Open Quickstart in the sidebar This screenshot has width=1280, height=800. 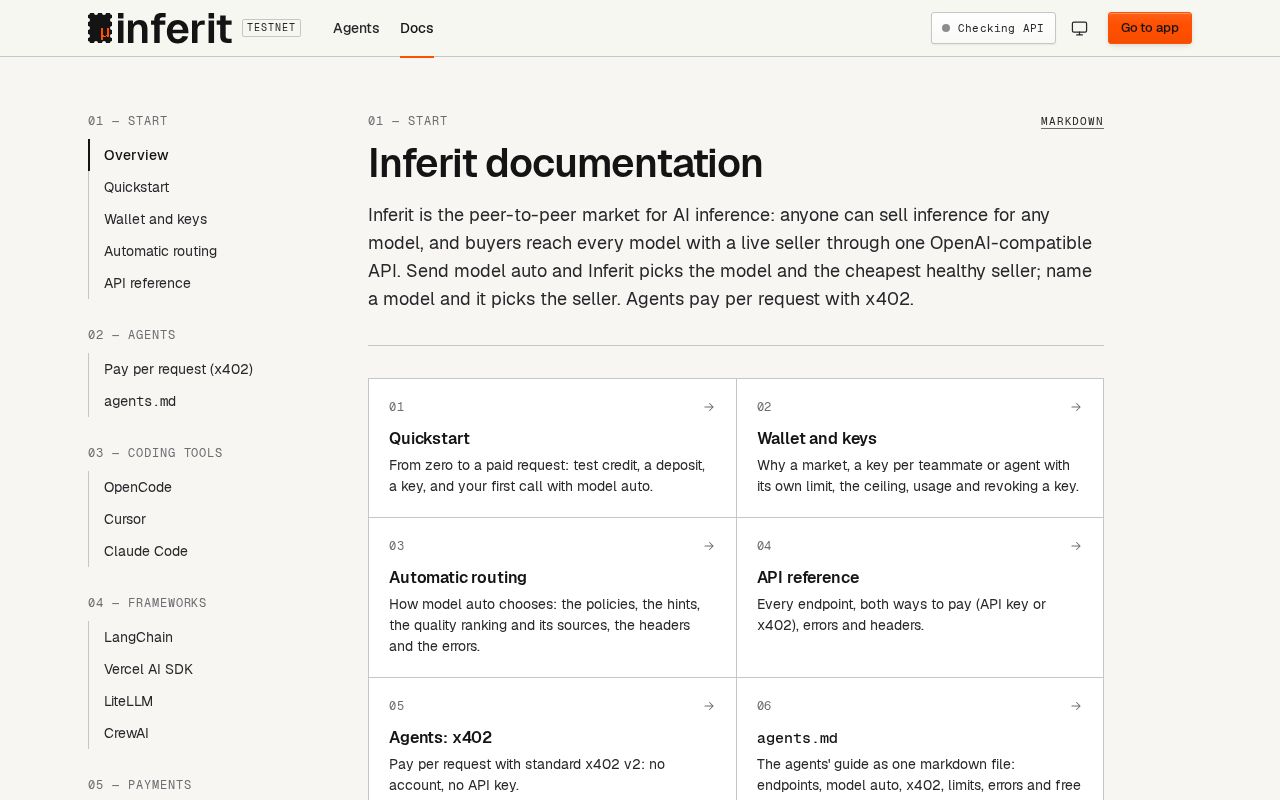pos(136,187)
